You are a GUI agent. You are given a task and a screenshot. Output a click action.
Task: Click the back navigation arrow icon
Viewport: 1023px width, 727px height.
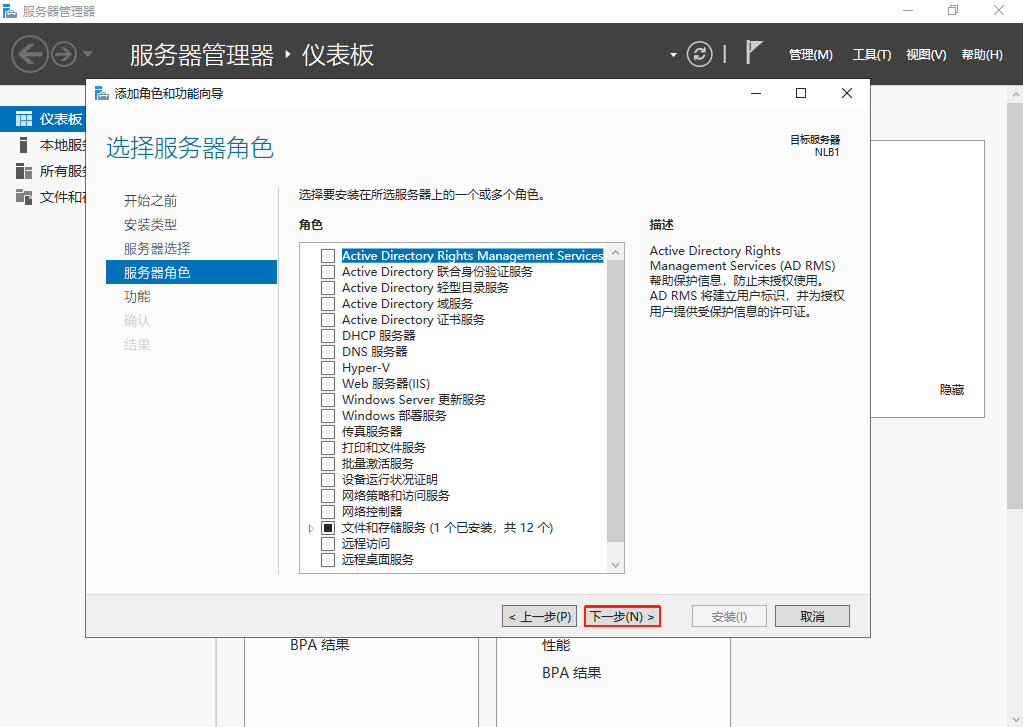point(29,54)
